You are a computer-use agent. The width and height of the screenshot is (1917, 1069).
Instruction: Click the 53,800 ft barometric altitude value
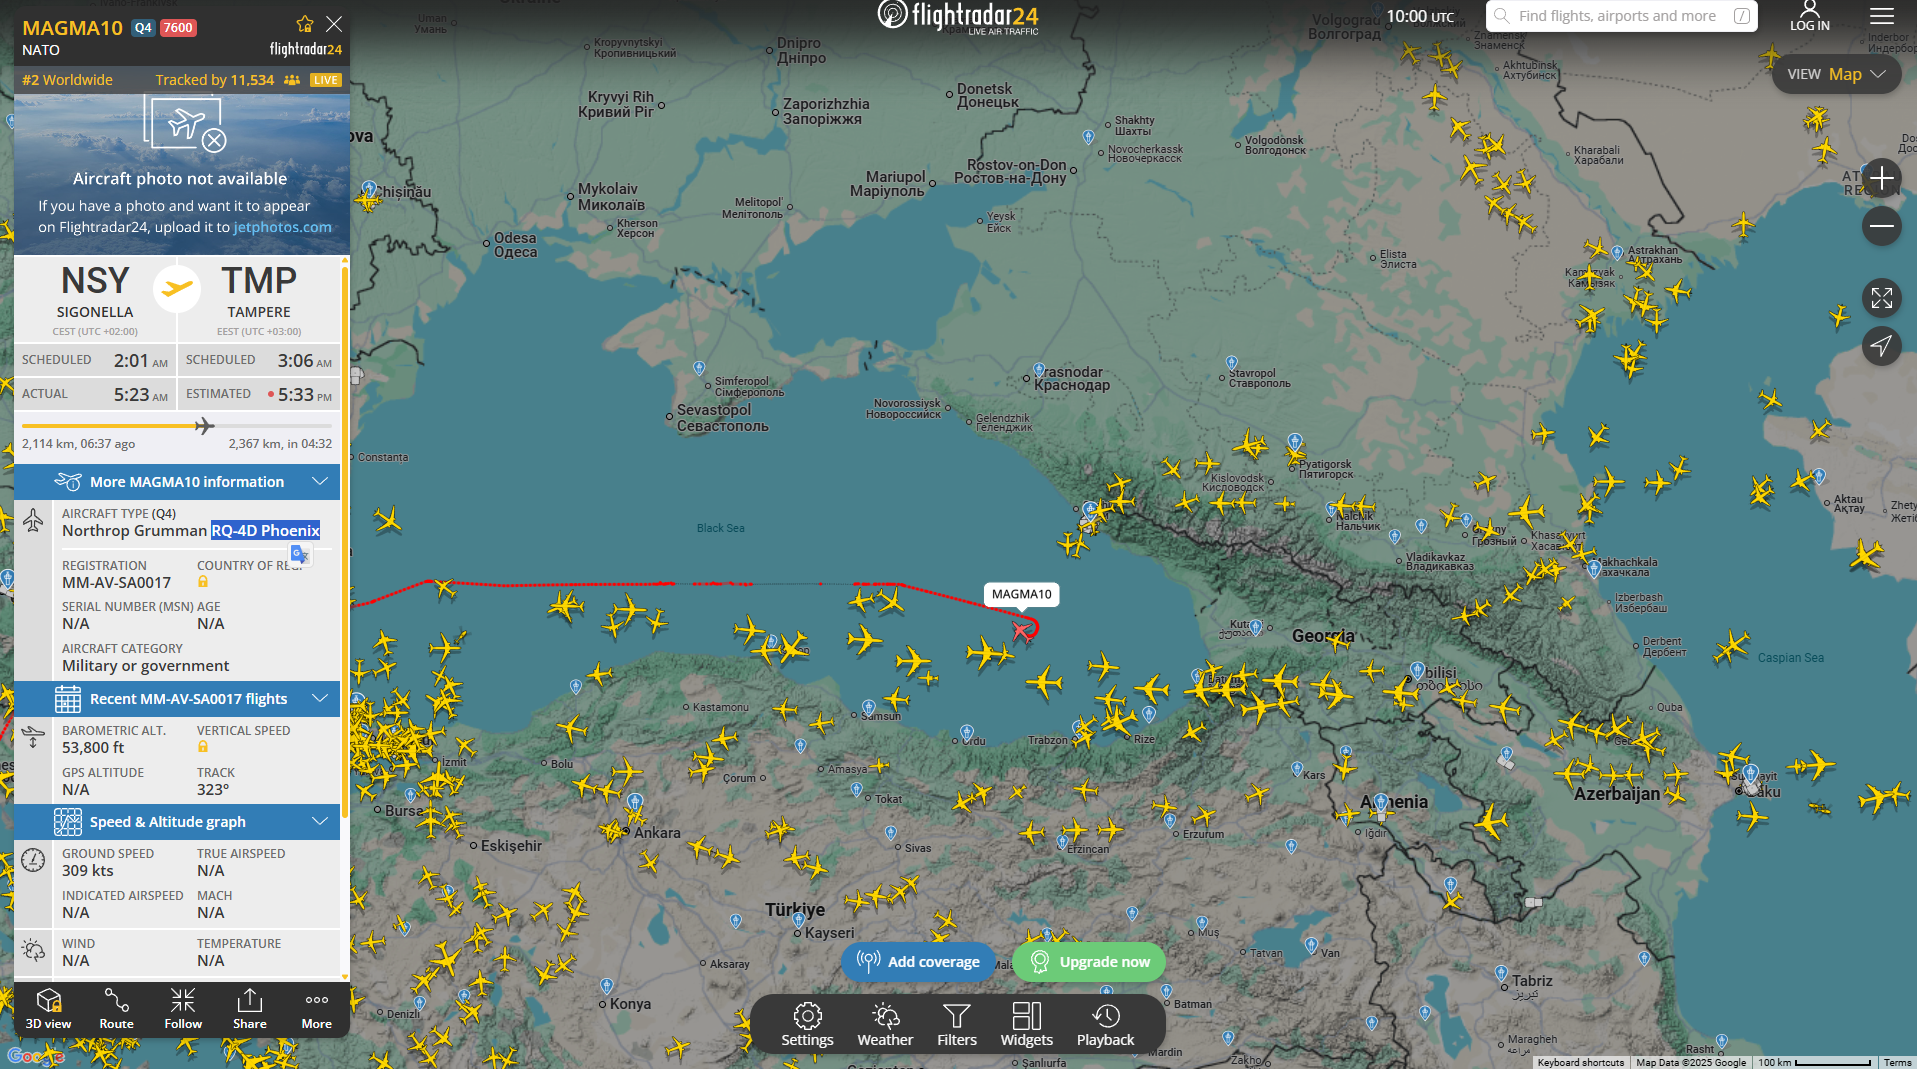93,748
